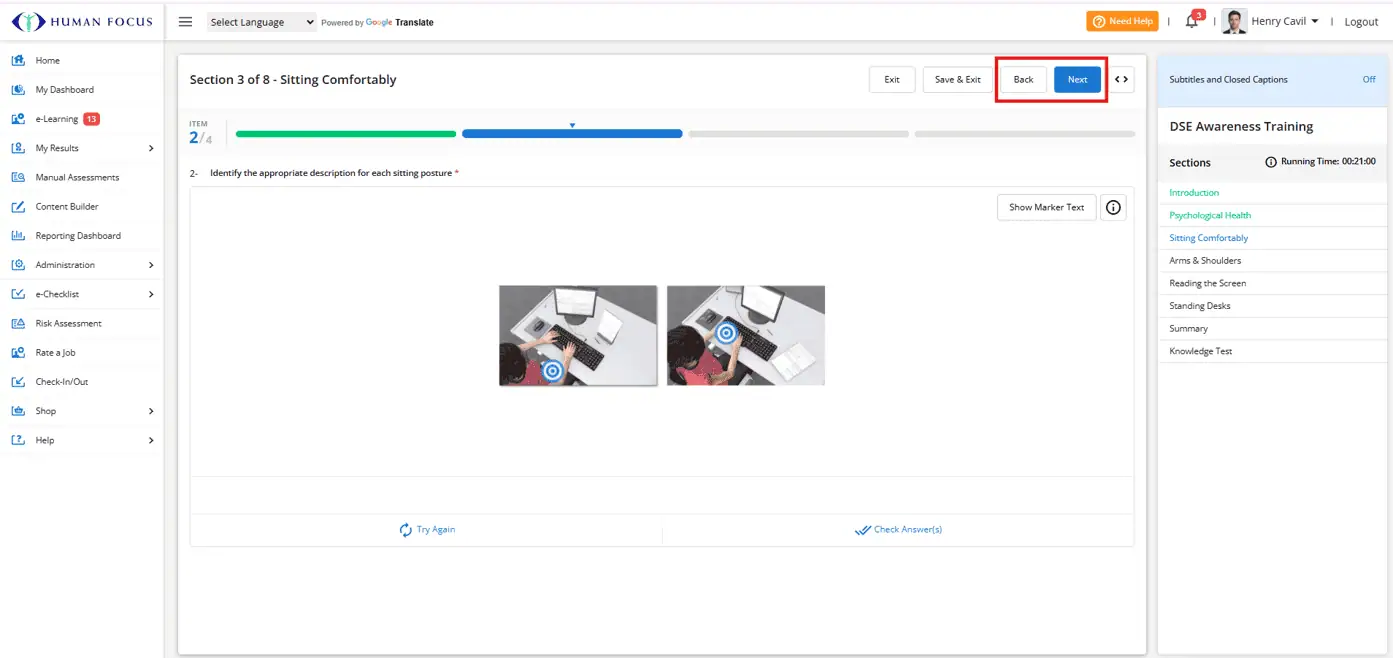This screenshot has height=658, width=1393.
Task: Click the Human Focus logo
Action: point(82,21)
